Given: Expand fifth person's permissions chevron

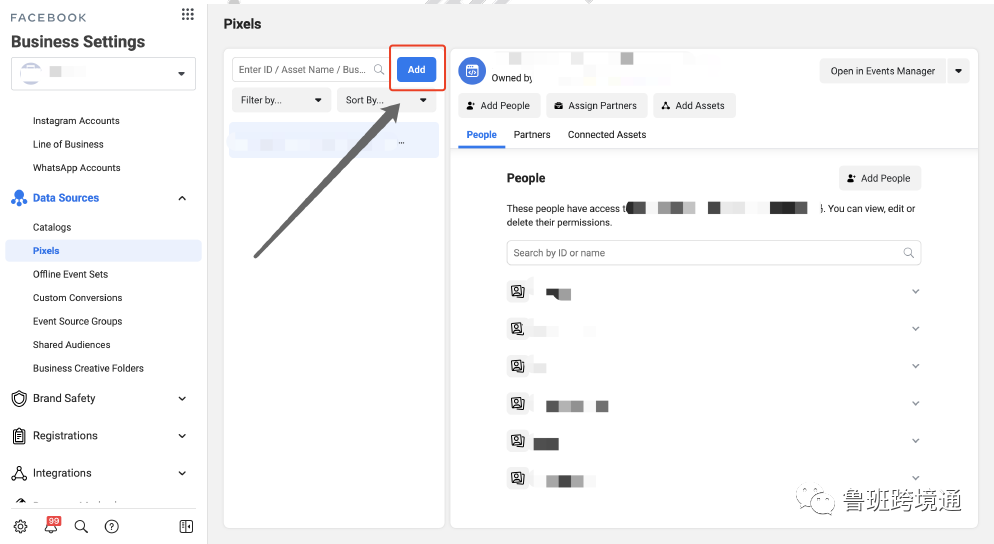Looking at the screenshot, I should pyautogui.click(x=915, y=441).
